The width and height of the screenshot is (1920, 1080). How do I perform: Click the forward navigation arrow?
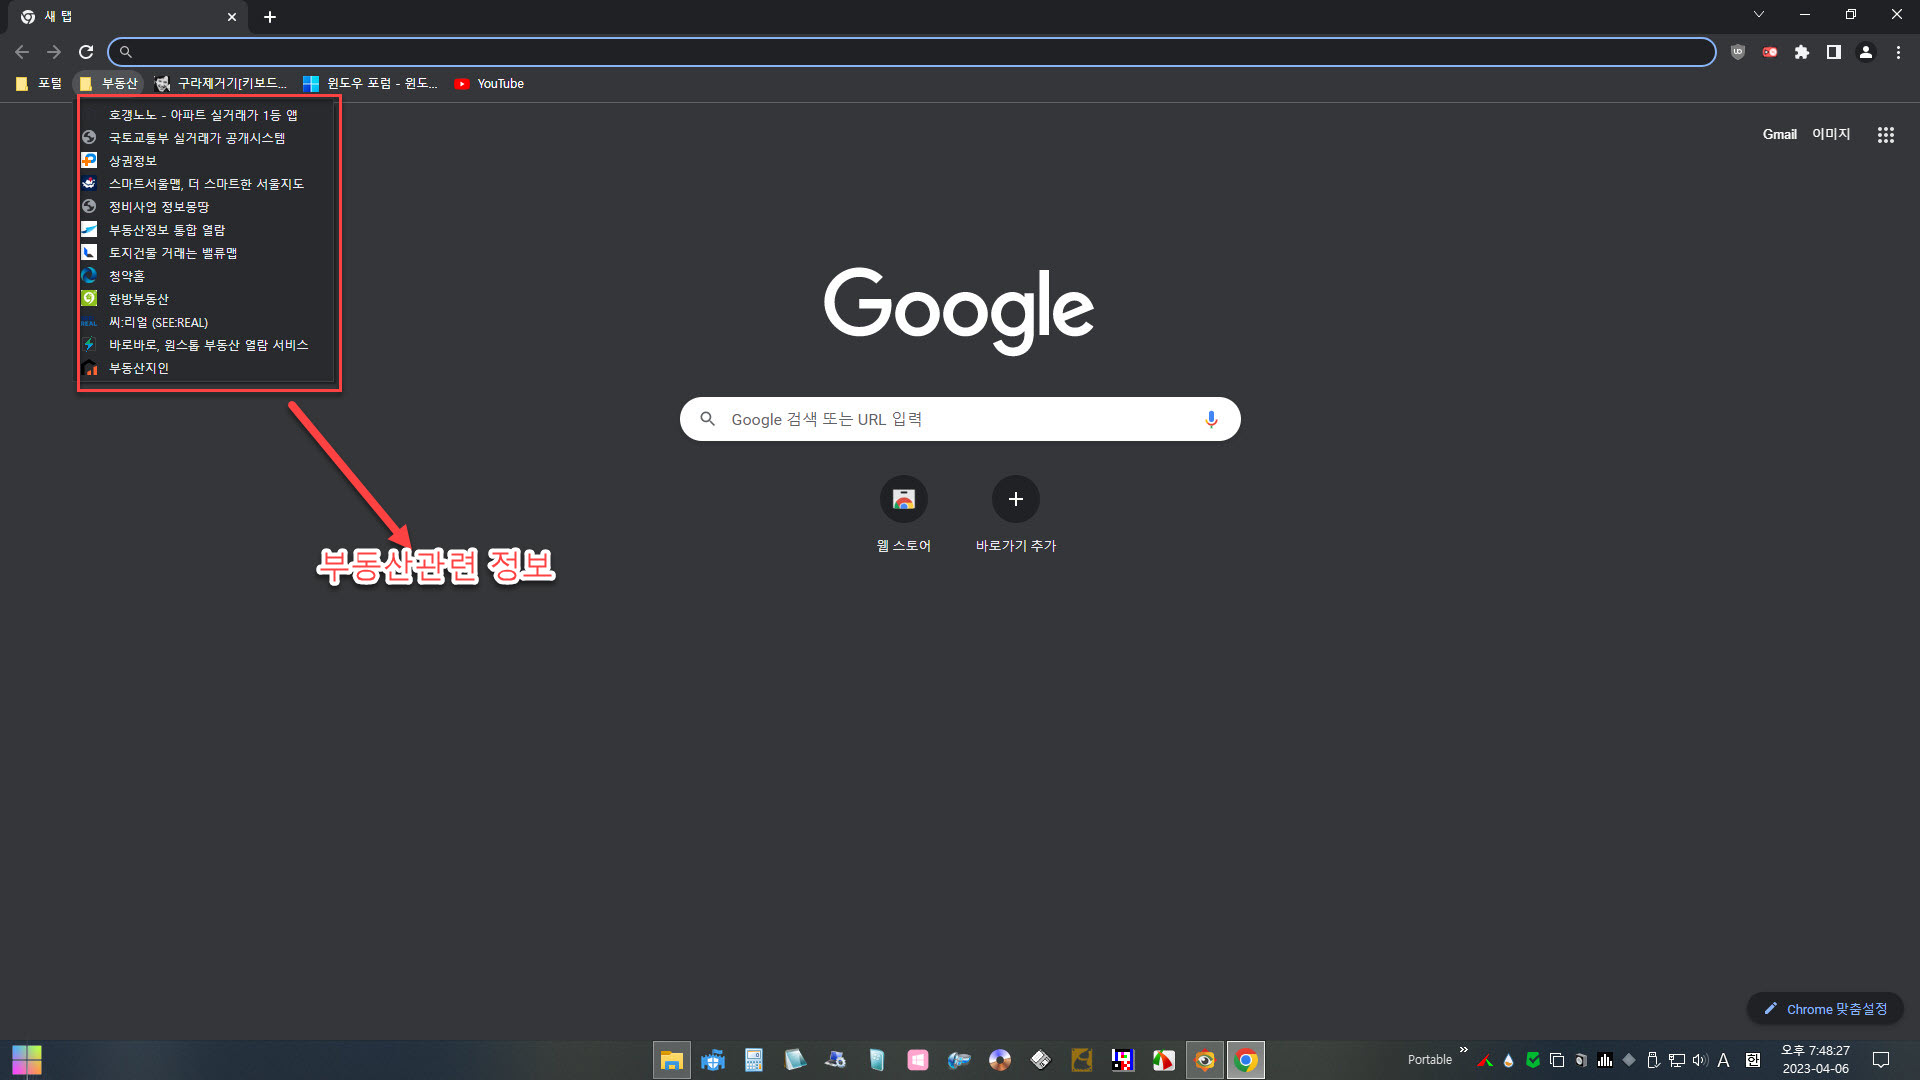coord(54,52)
